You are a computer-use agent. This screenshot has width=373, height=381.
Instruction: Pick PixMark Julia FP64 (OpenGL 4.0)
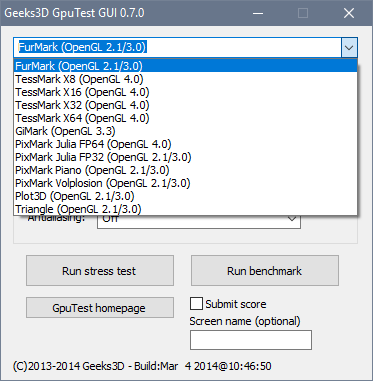click(186, 144)
